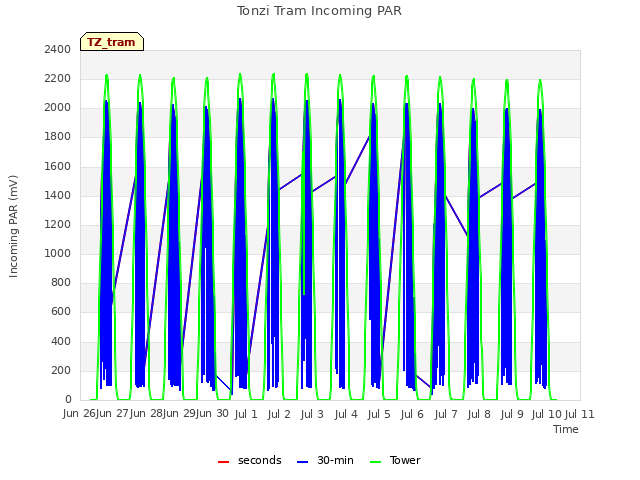Click the Jul 11 x-axis date label
Screen dimensions: 640x480
[x=580, y=414]
